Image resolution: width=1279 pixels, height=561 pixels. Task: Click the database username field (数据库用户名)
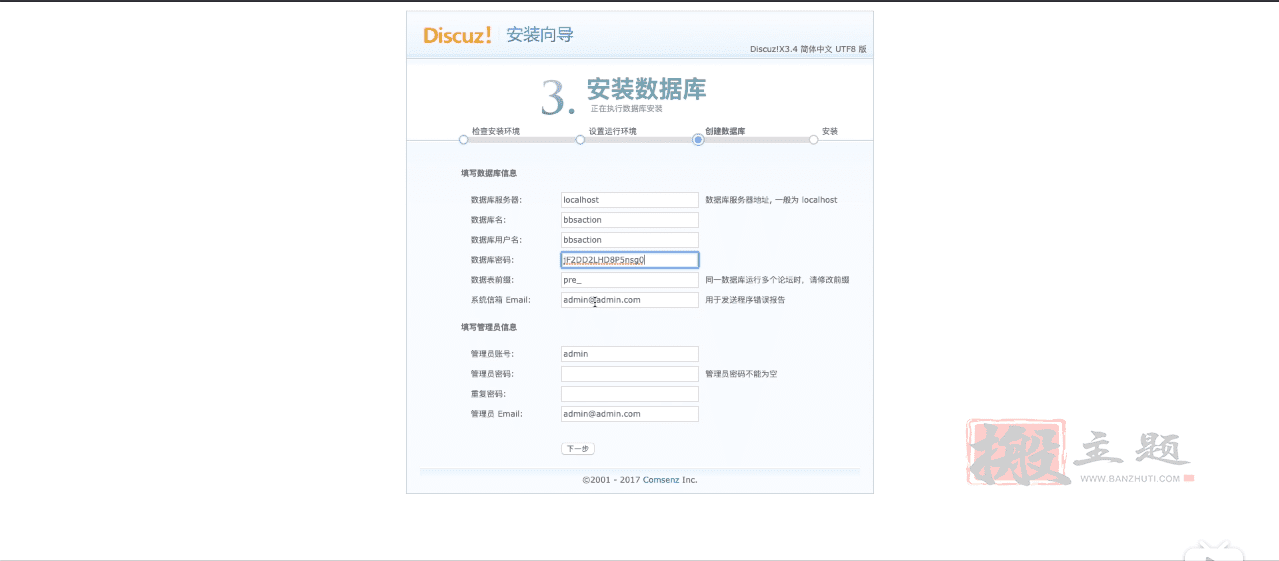(629, 240)
